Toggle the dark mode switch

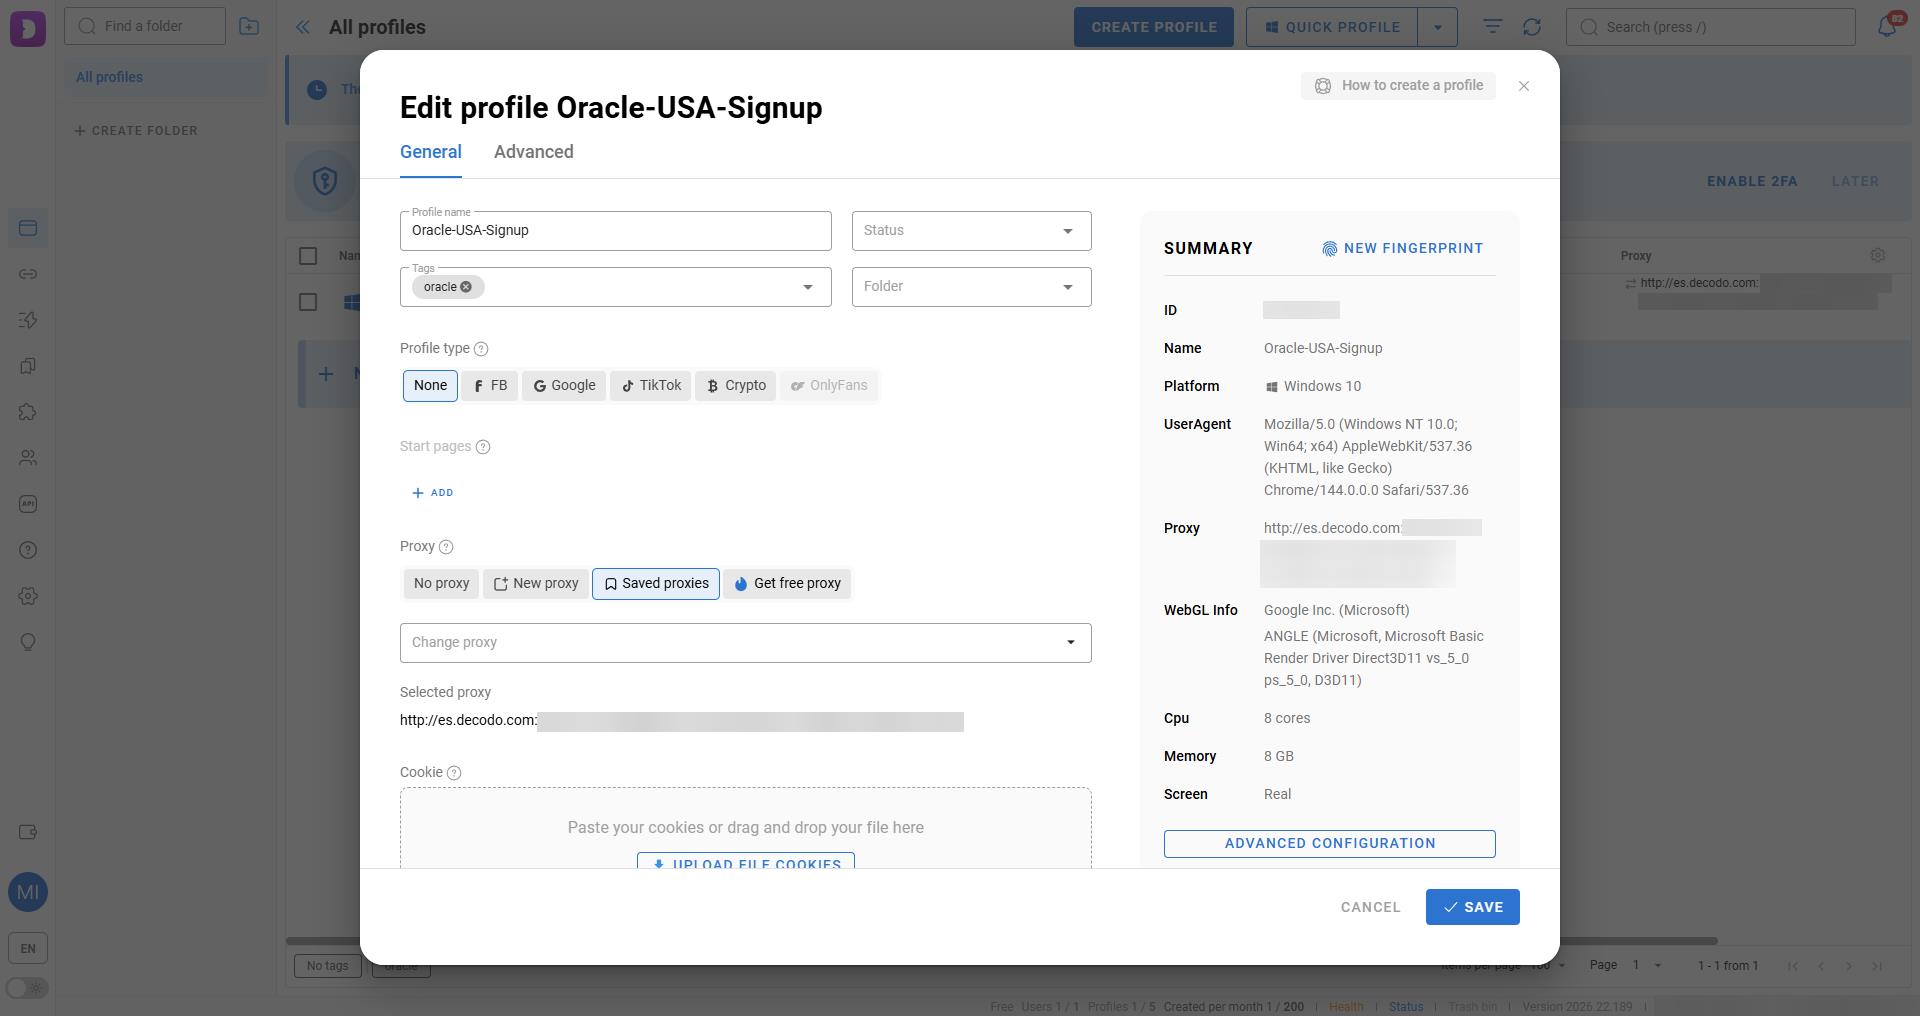[x=27, y=988]
